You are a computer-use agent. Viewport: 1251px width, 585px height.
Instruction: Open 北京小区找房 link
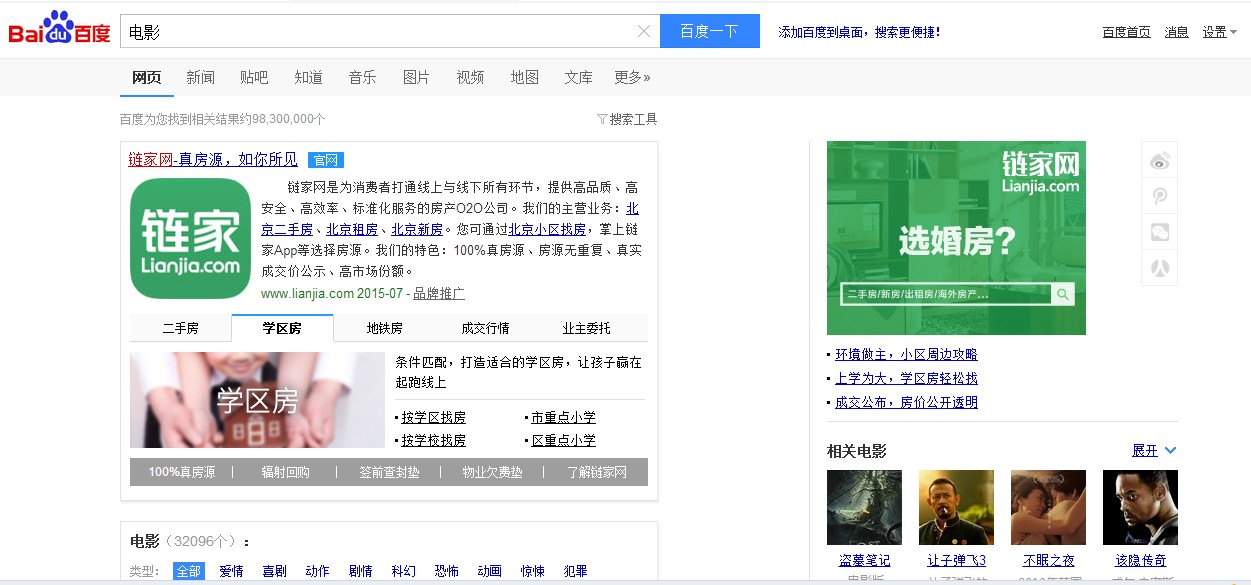pos(547,229)
